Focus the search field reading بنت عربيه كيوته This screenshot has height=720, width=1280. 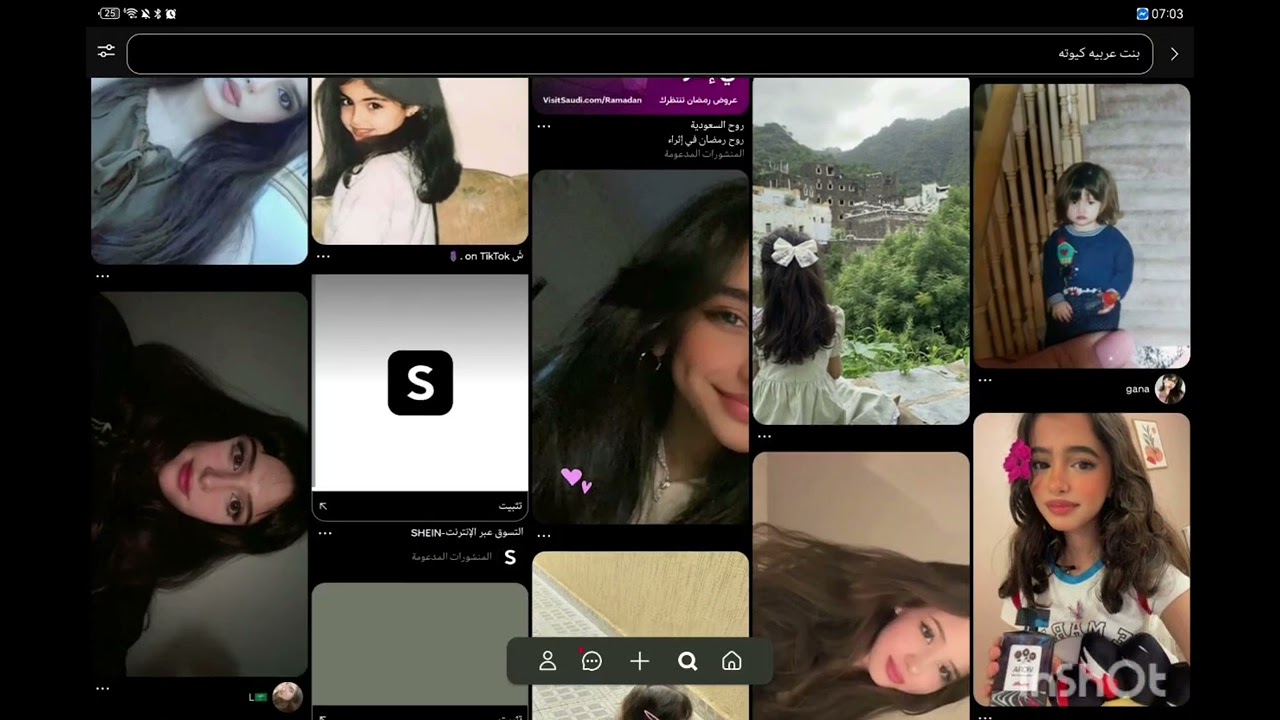[x=640, y=54]
